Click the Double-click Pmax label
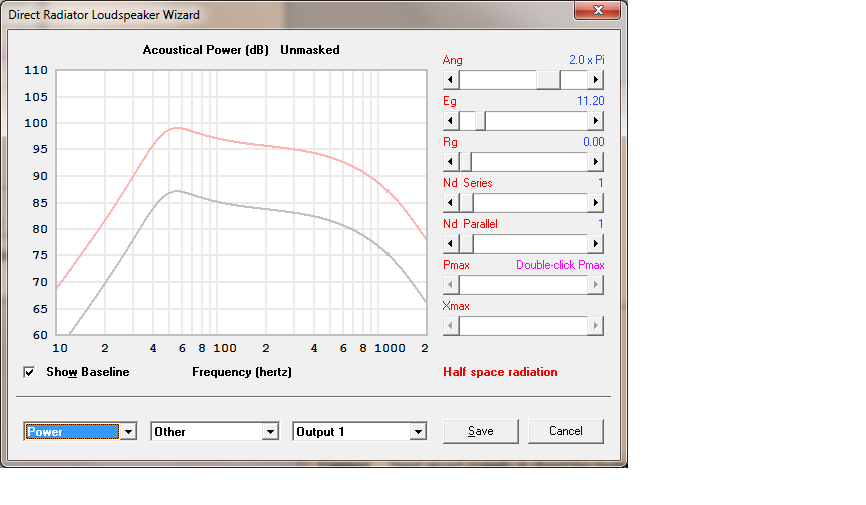866x505 pixels. 560,265
